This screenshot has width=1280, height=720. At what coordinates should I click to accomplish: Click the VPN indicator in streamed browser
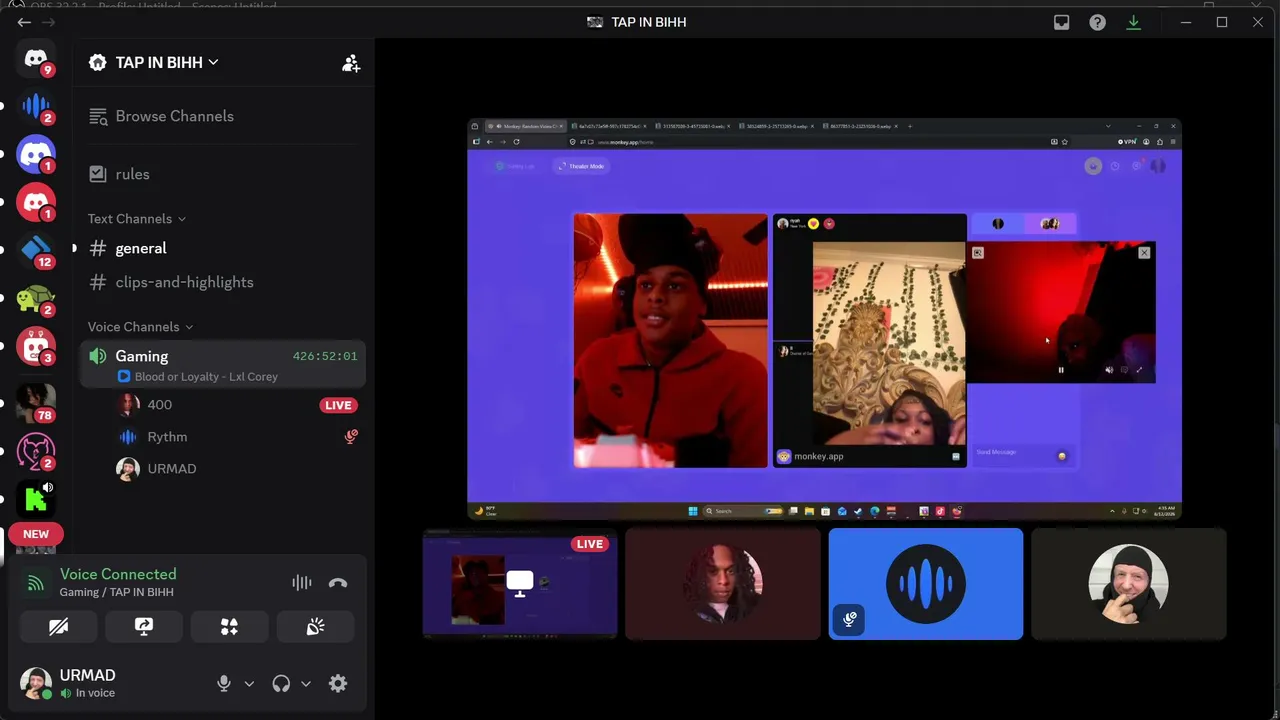pos(1127,142)
